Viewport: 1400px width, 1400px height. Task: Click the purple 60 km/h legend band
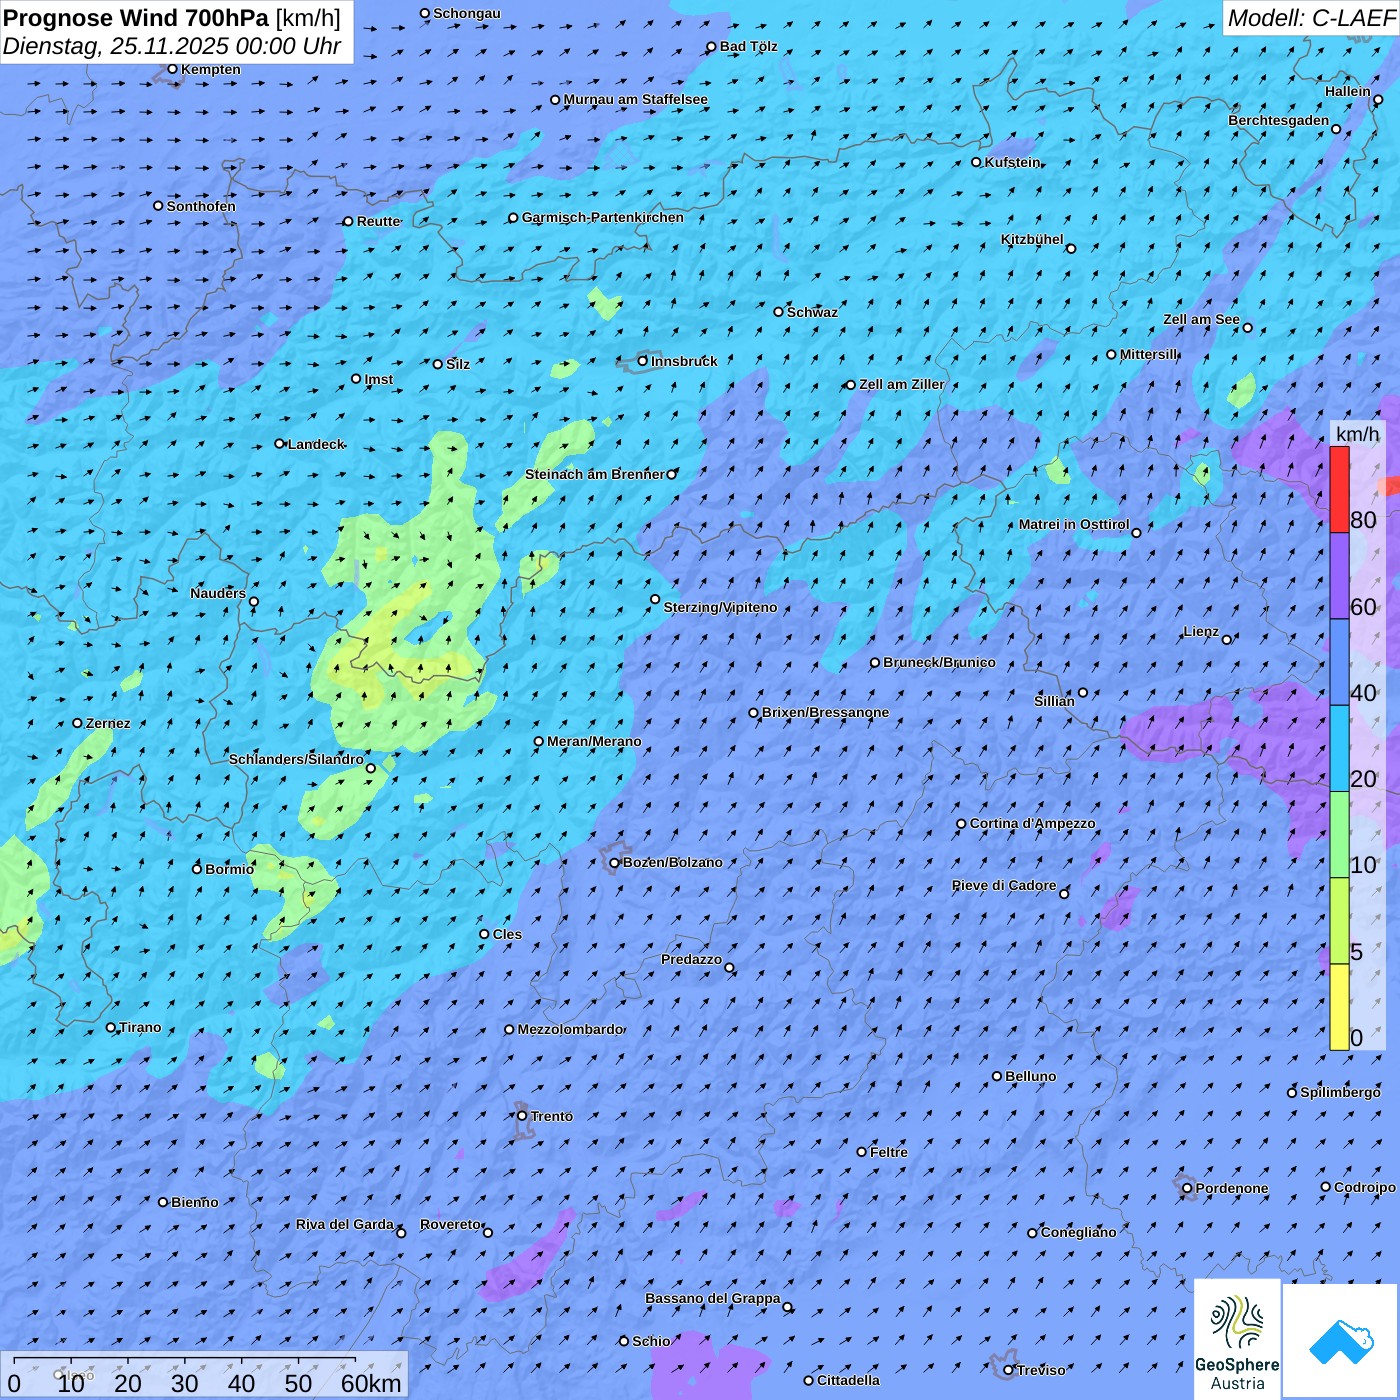(1339, 576)
